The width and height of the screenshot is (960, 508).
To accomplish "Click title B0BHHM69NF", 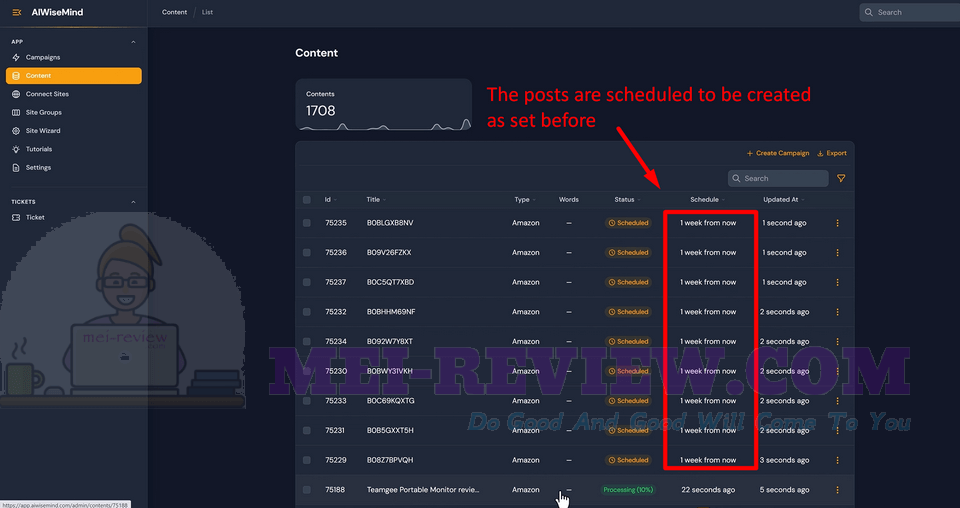I will click(x=391, y=312).
